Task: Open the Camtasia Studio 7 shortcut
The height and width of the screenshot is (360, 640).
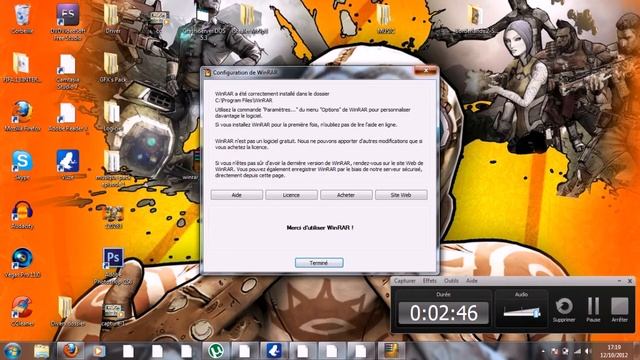Action: (67, 71)
